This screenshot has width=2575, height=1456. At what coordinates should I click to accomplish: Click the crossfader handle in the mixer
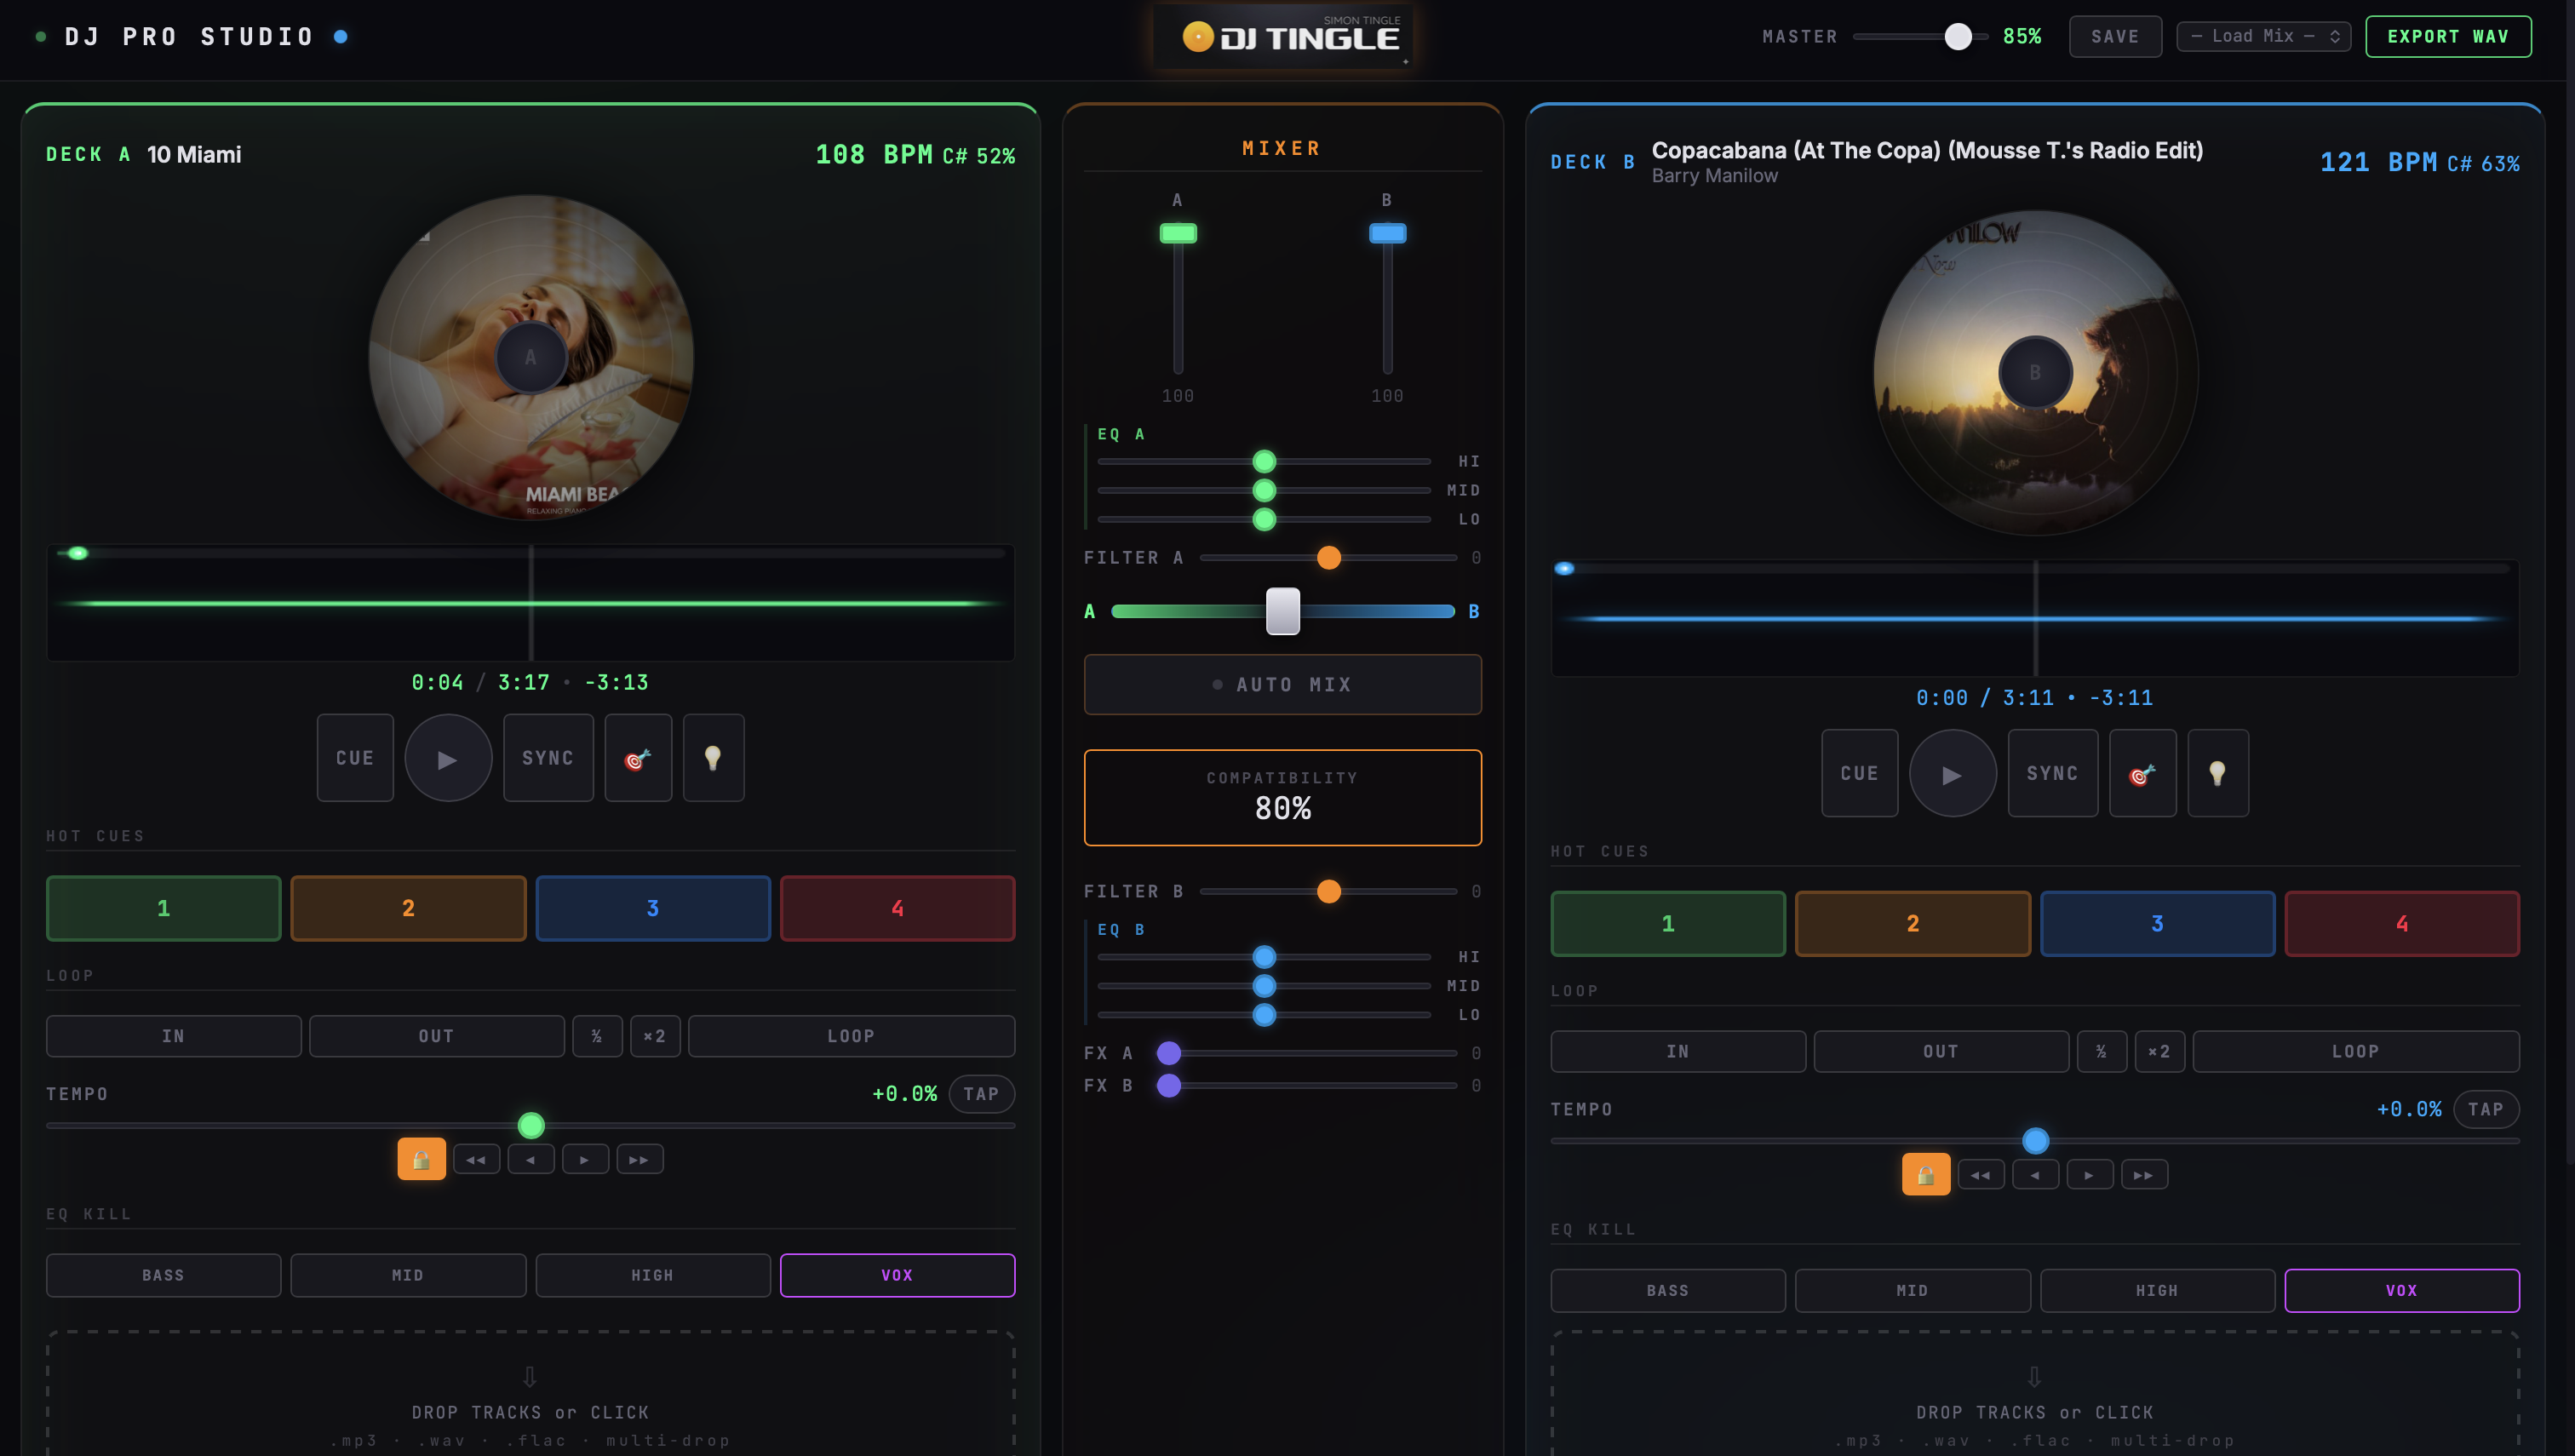click(1282, 611)
